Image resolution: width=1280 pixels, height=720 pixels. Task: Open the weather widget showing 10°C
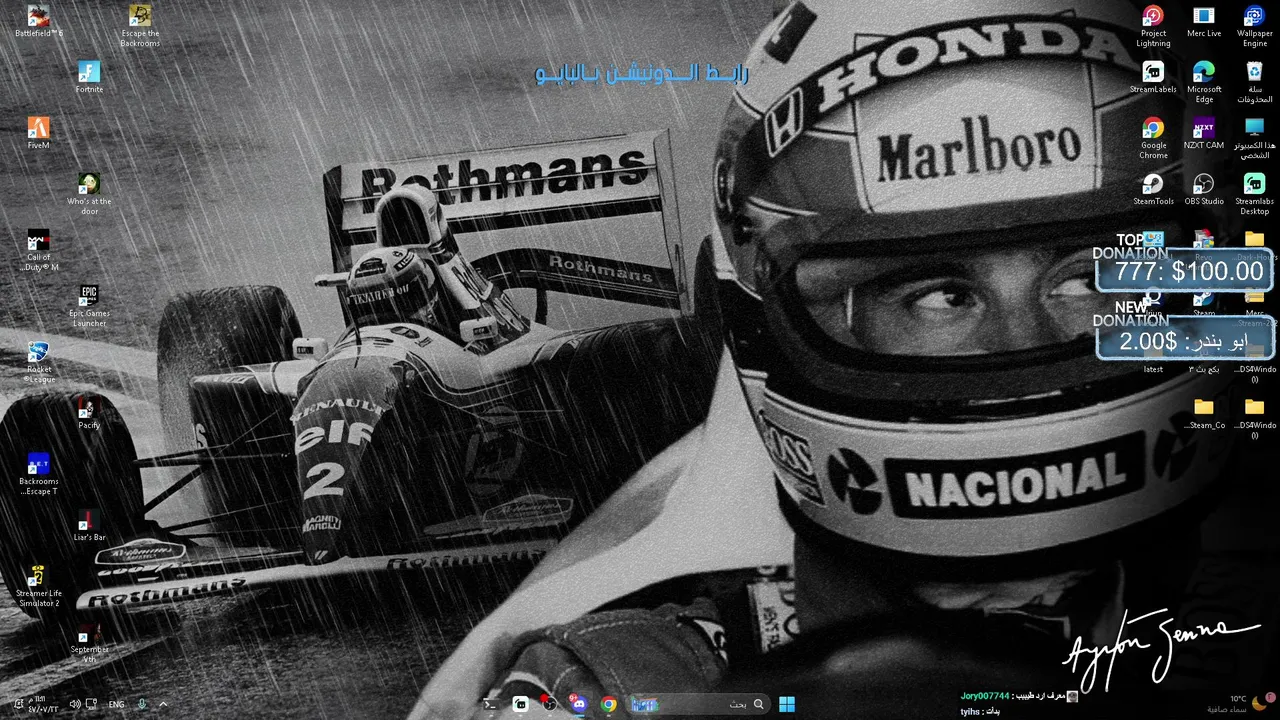point(1238,704)
